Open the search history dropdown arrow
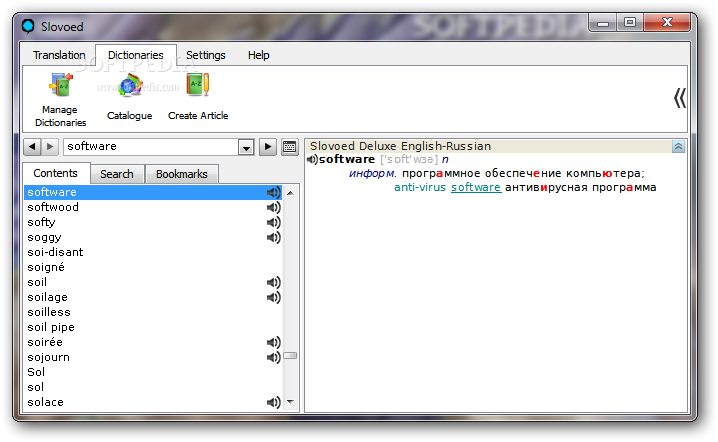The width and height of the screenshot is (718, 442). pyautogui.click(x=246, y=147)
